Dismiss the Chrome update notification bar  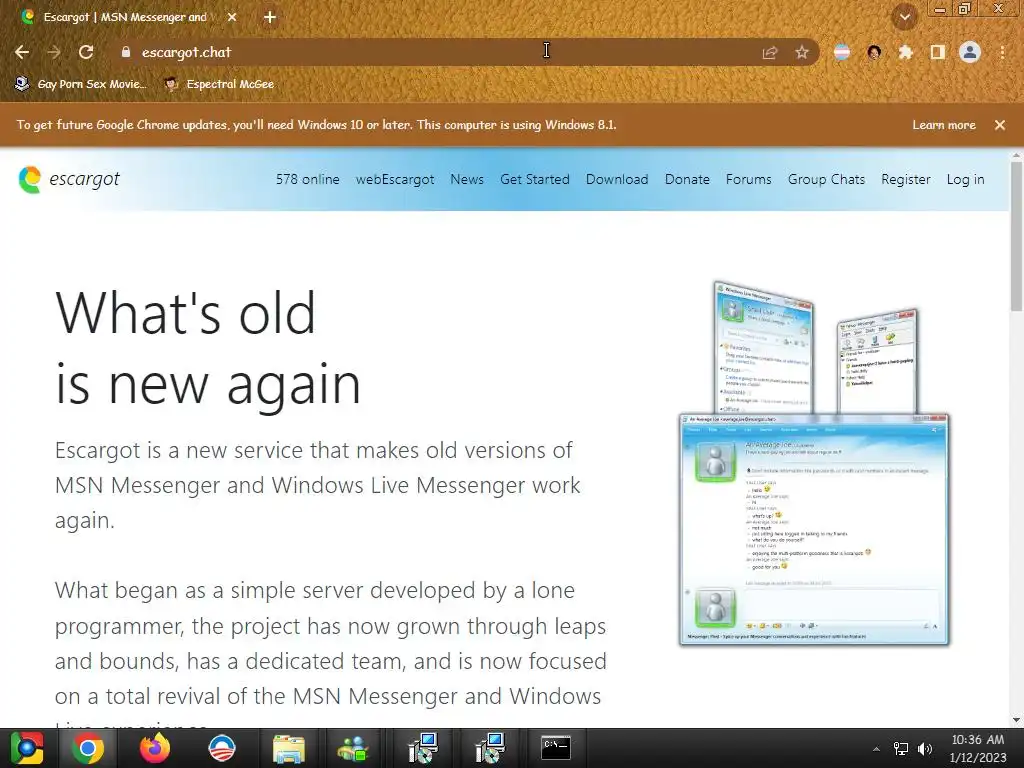pyautogui.click(x=1000, y=125)
